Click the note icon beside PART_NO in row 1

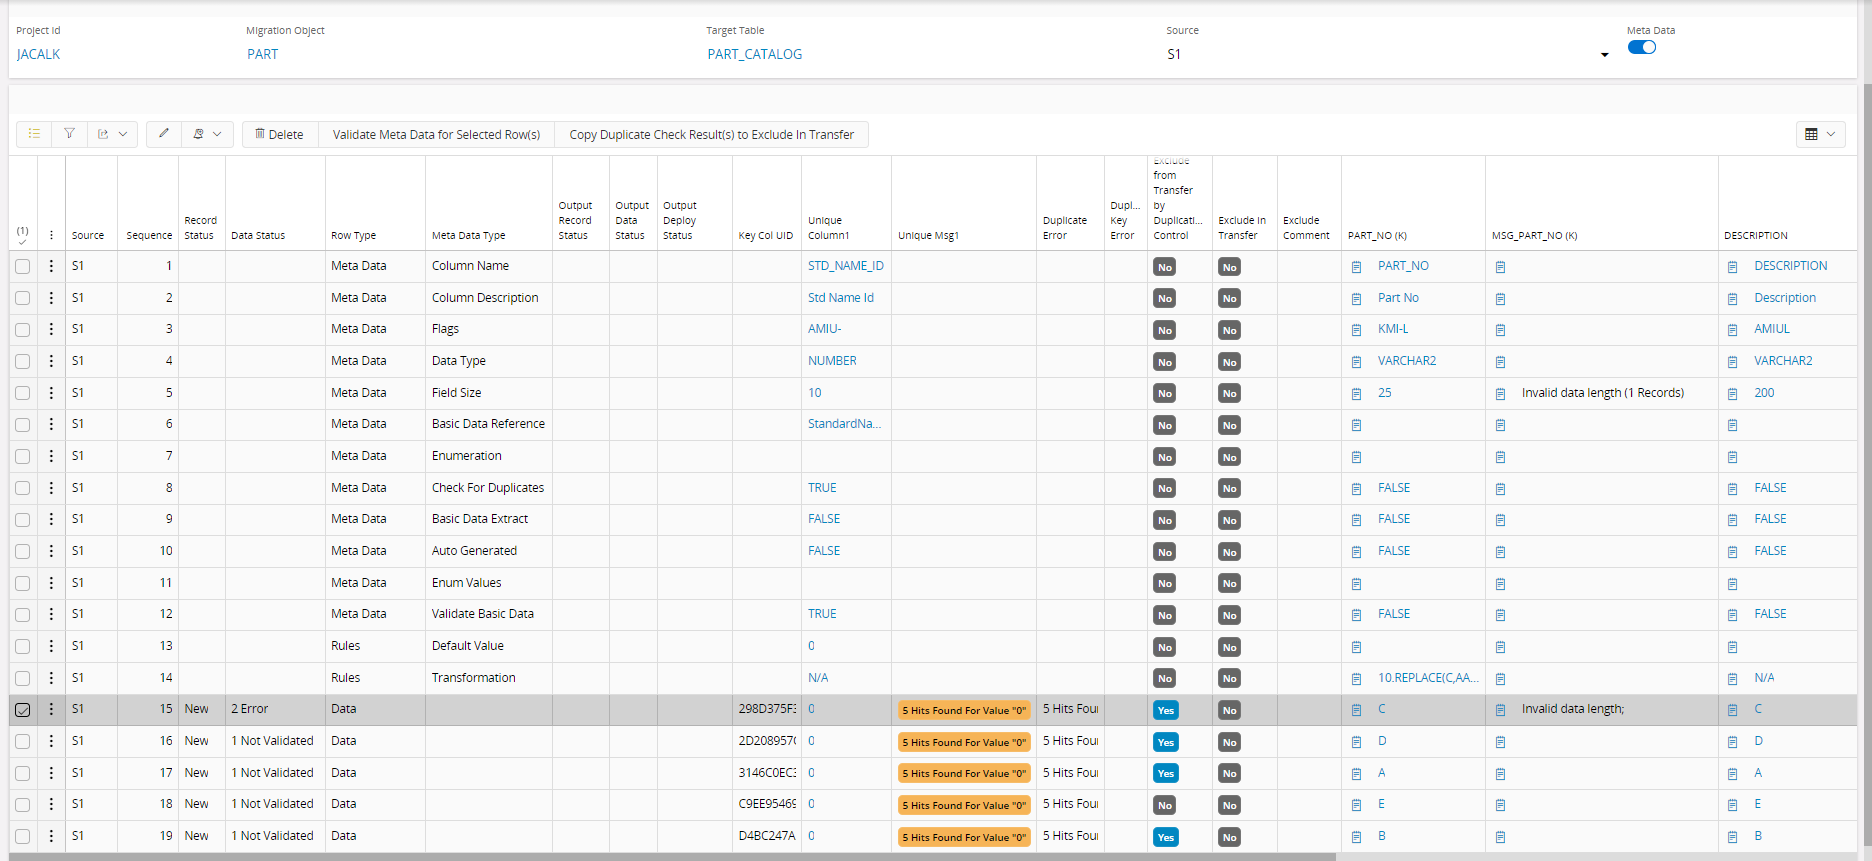pyautogui.click(x=1356, y=267)
